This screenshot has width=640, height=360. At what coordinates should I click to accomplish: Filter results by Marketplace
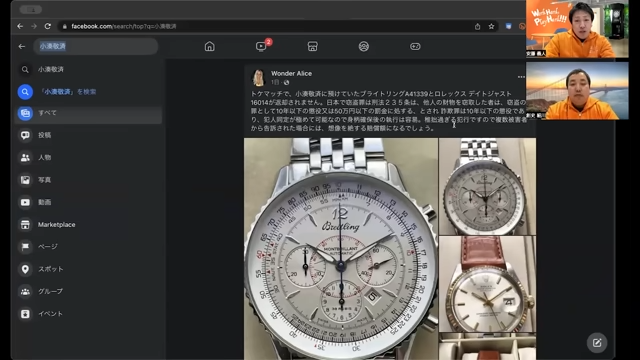[x=88, y=224]
